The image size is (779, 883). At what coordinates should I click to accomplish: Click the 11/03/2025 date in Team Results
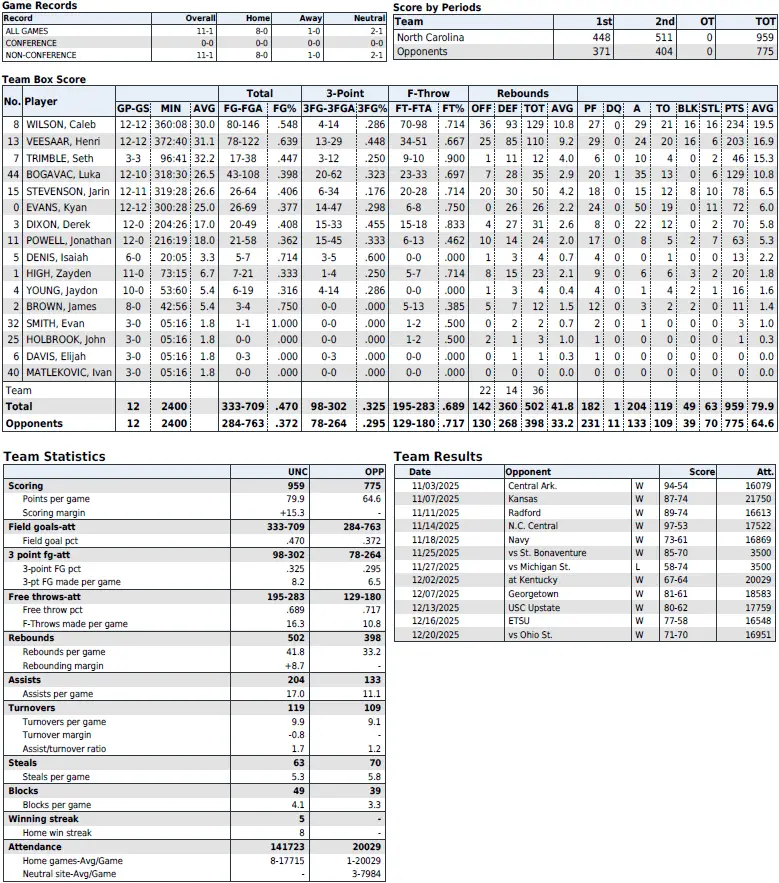[432, 485]
